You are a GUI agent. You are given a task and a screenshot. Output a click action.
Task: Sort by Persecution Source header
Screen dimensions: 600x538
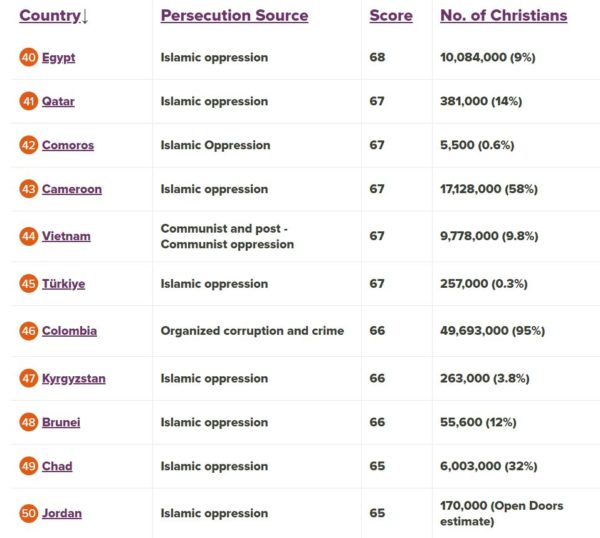click(234, 16)
